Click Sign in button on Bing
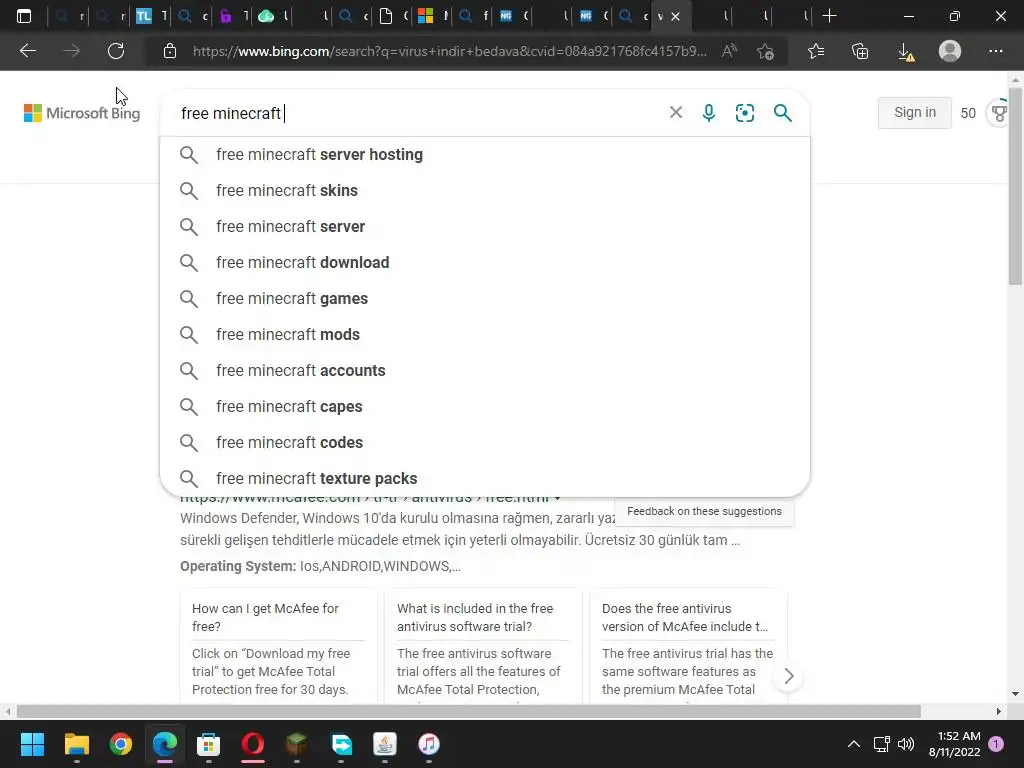 coord(914,112)
